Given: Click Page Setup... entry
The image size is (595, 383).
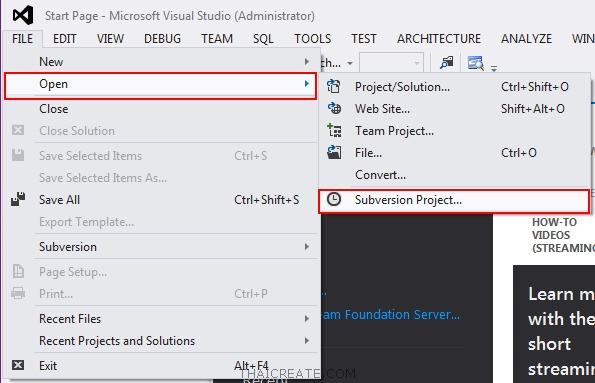Looking at the screenshot, I should click(160, 272).
